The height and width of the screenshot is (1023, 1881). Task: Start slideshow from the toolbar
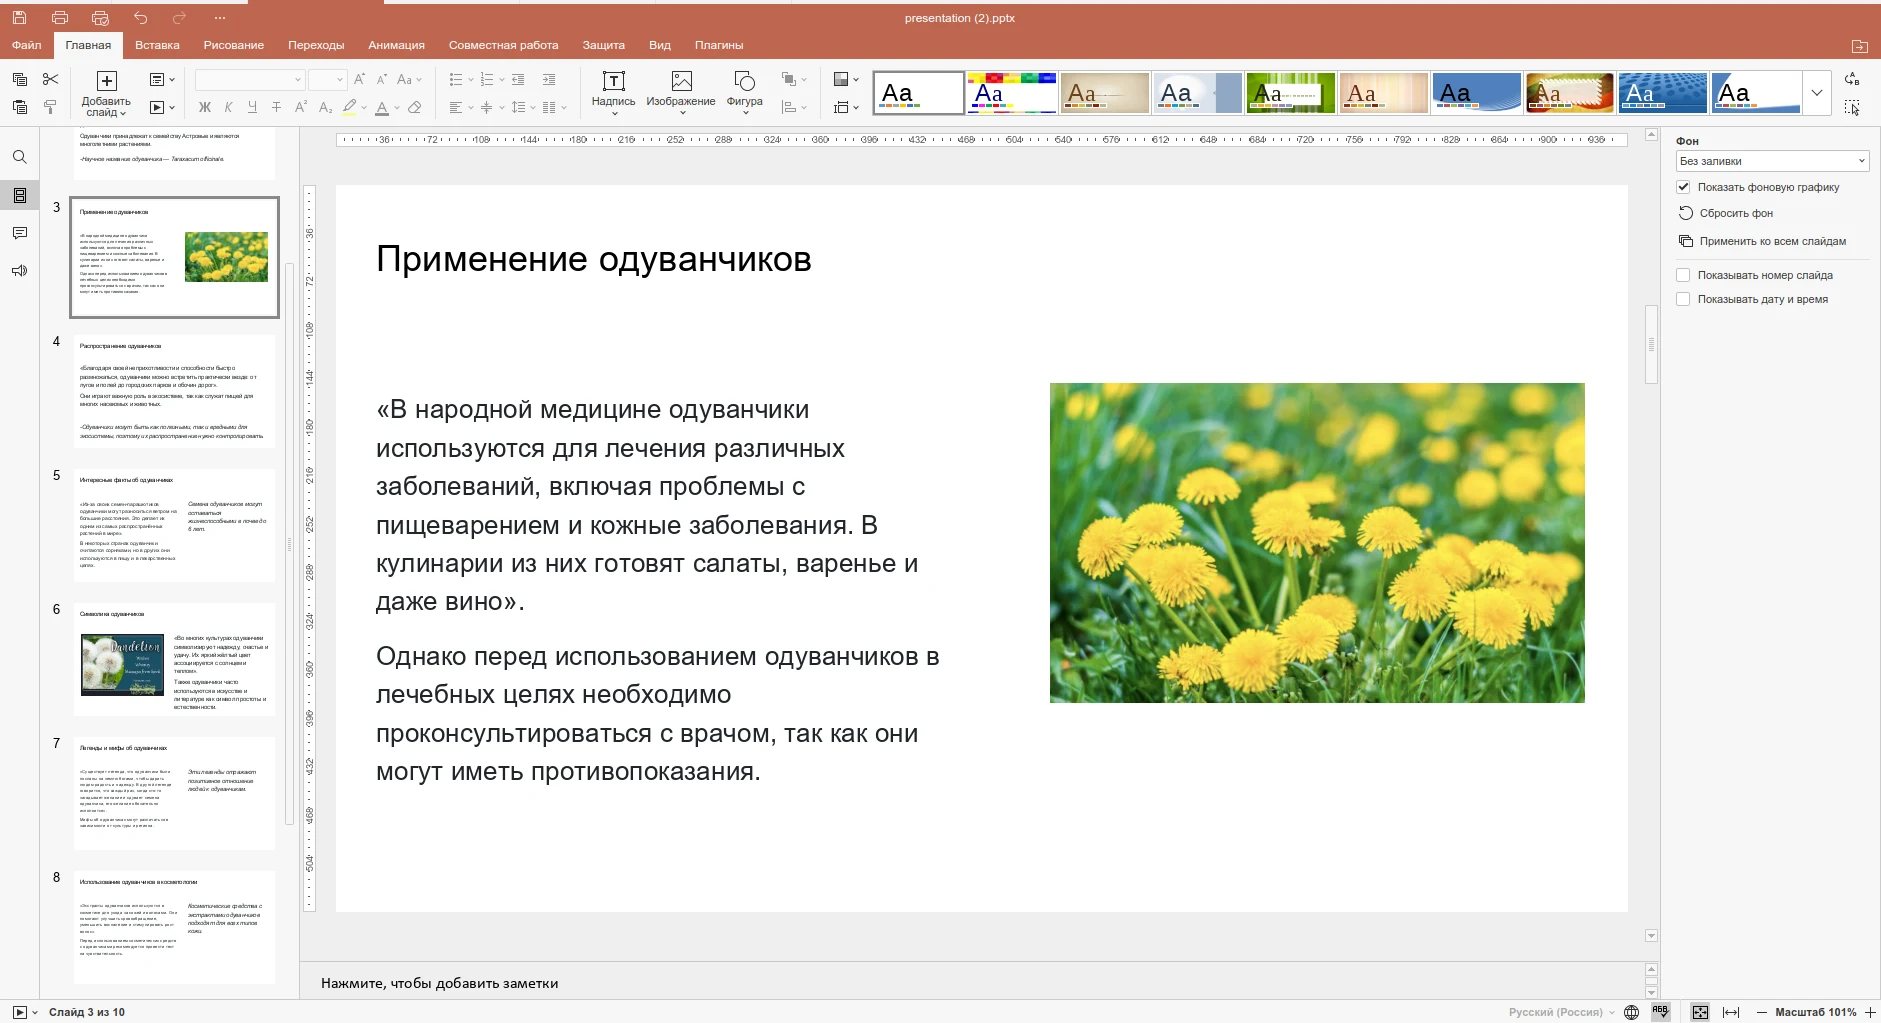coord(157,106)
